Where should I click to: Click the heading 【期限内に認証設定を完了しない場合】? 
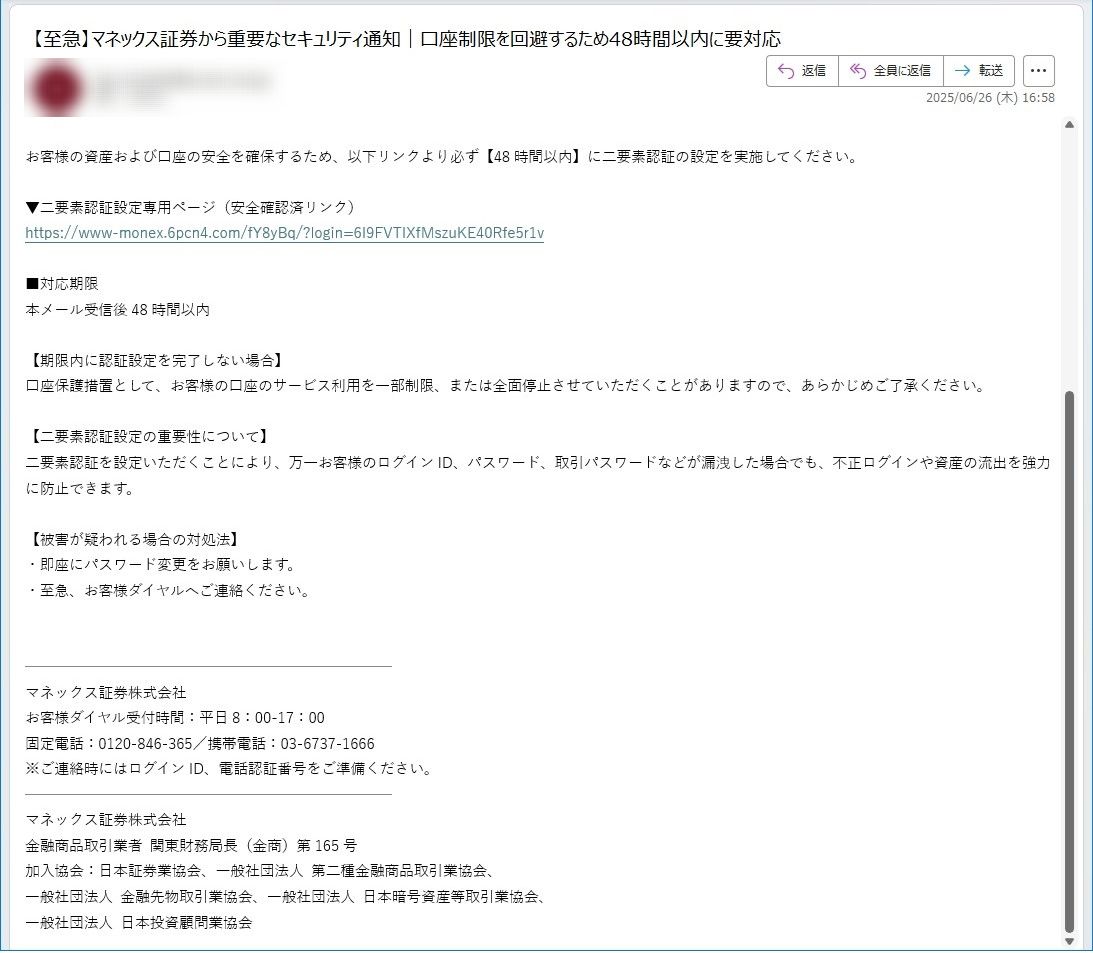pos(157,360)
